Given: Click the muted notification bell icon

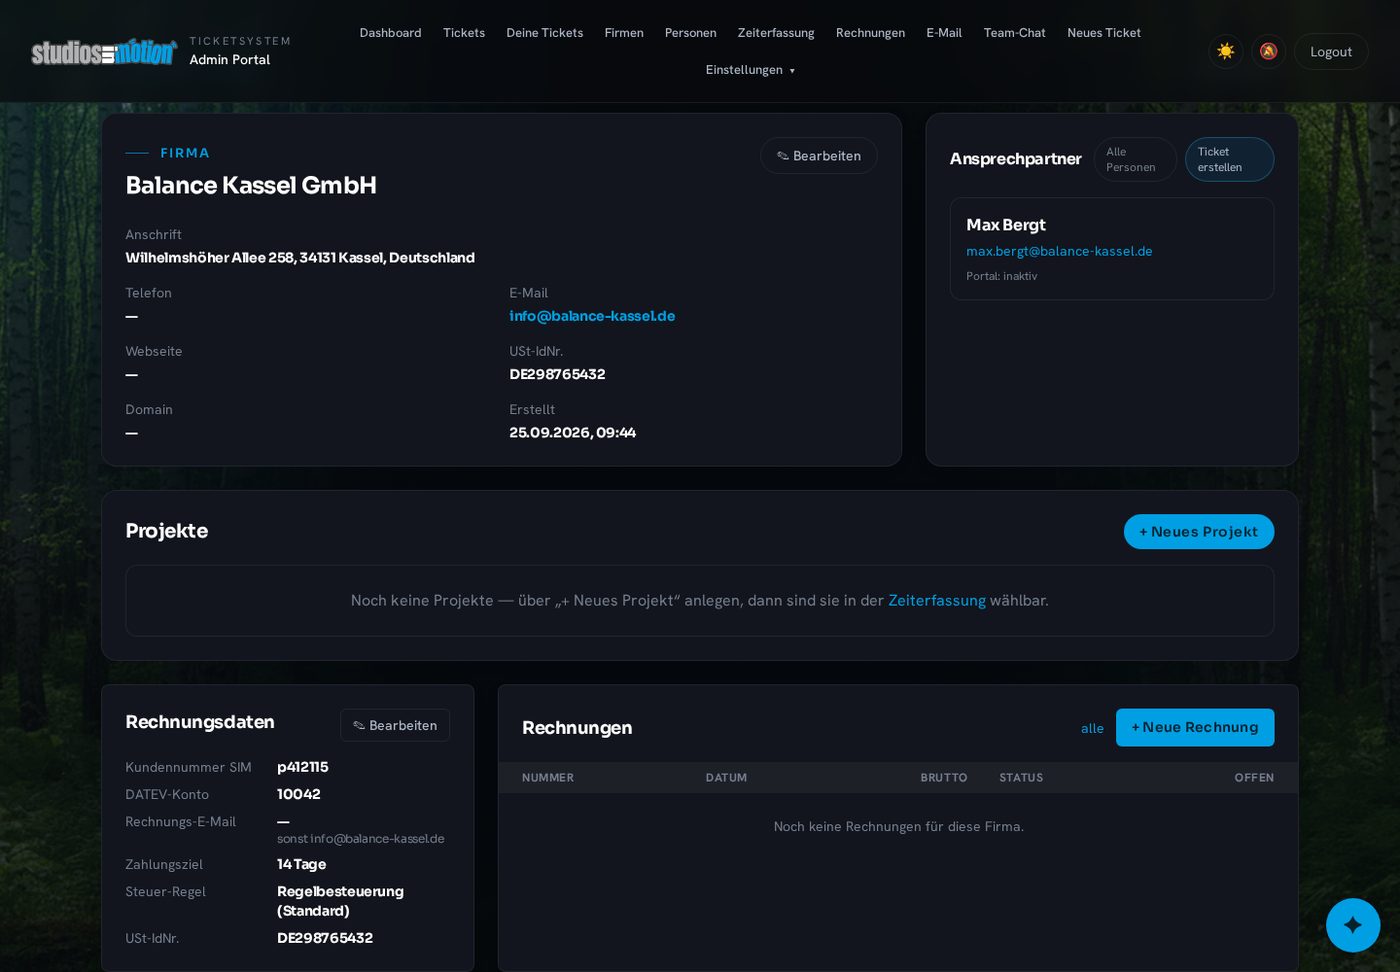Looking at the screenshot, I should pos(1268,51).
